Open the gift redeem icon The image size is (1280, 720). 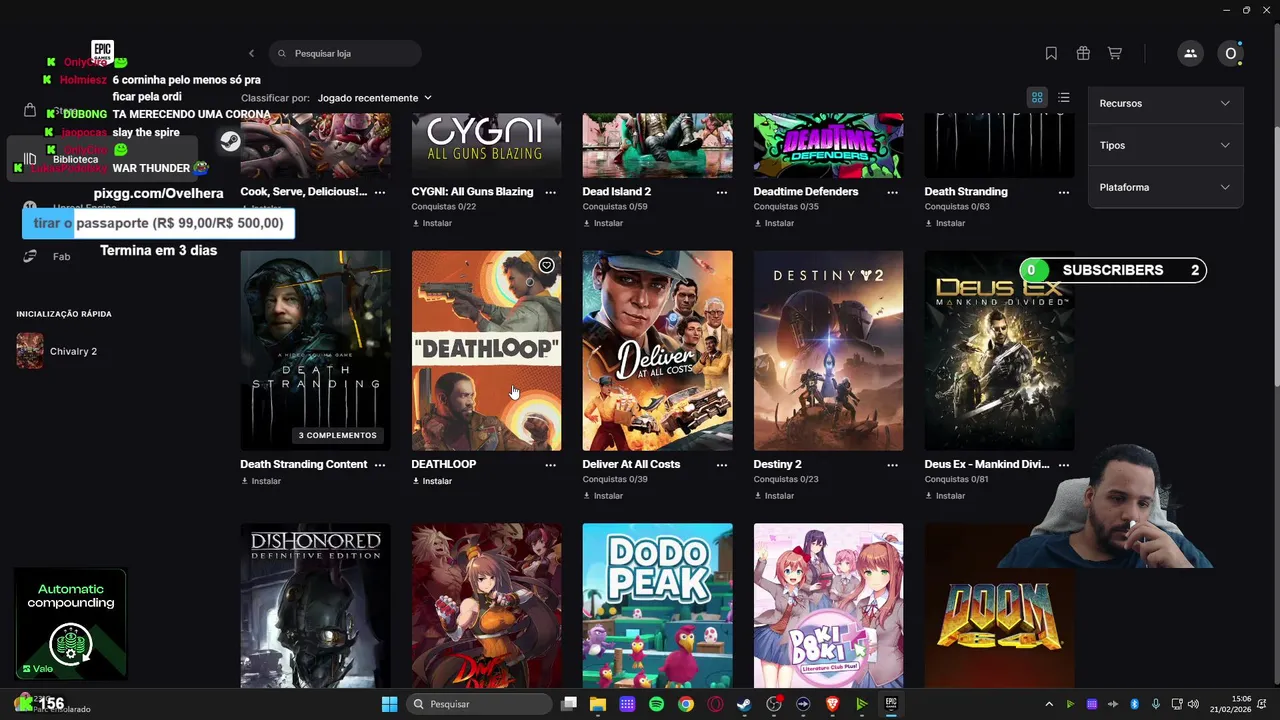tap(1083, 53)
